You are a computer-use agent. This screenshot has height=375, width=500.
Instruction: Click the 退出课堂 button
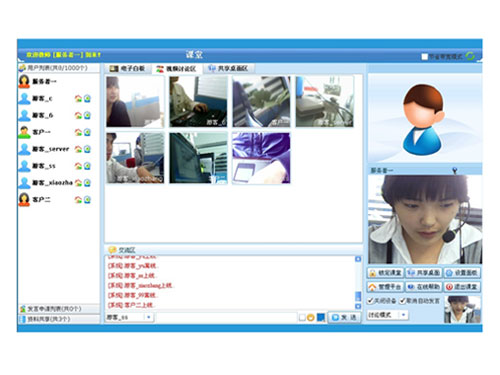462,287
